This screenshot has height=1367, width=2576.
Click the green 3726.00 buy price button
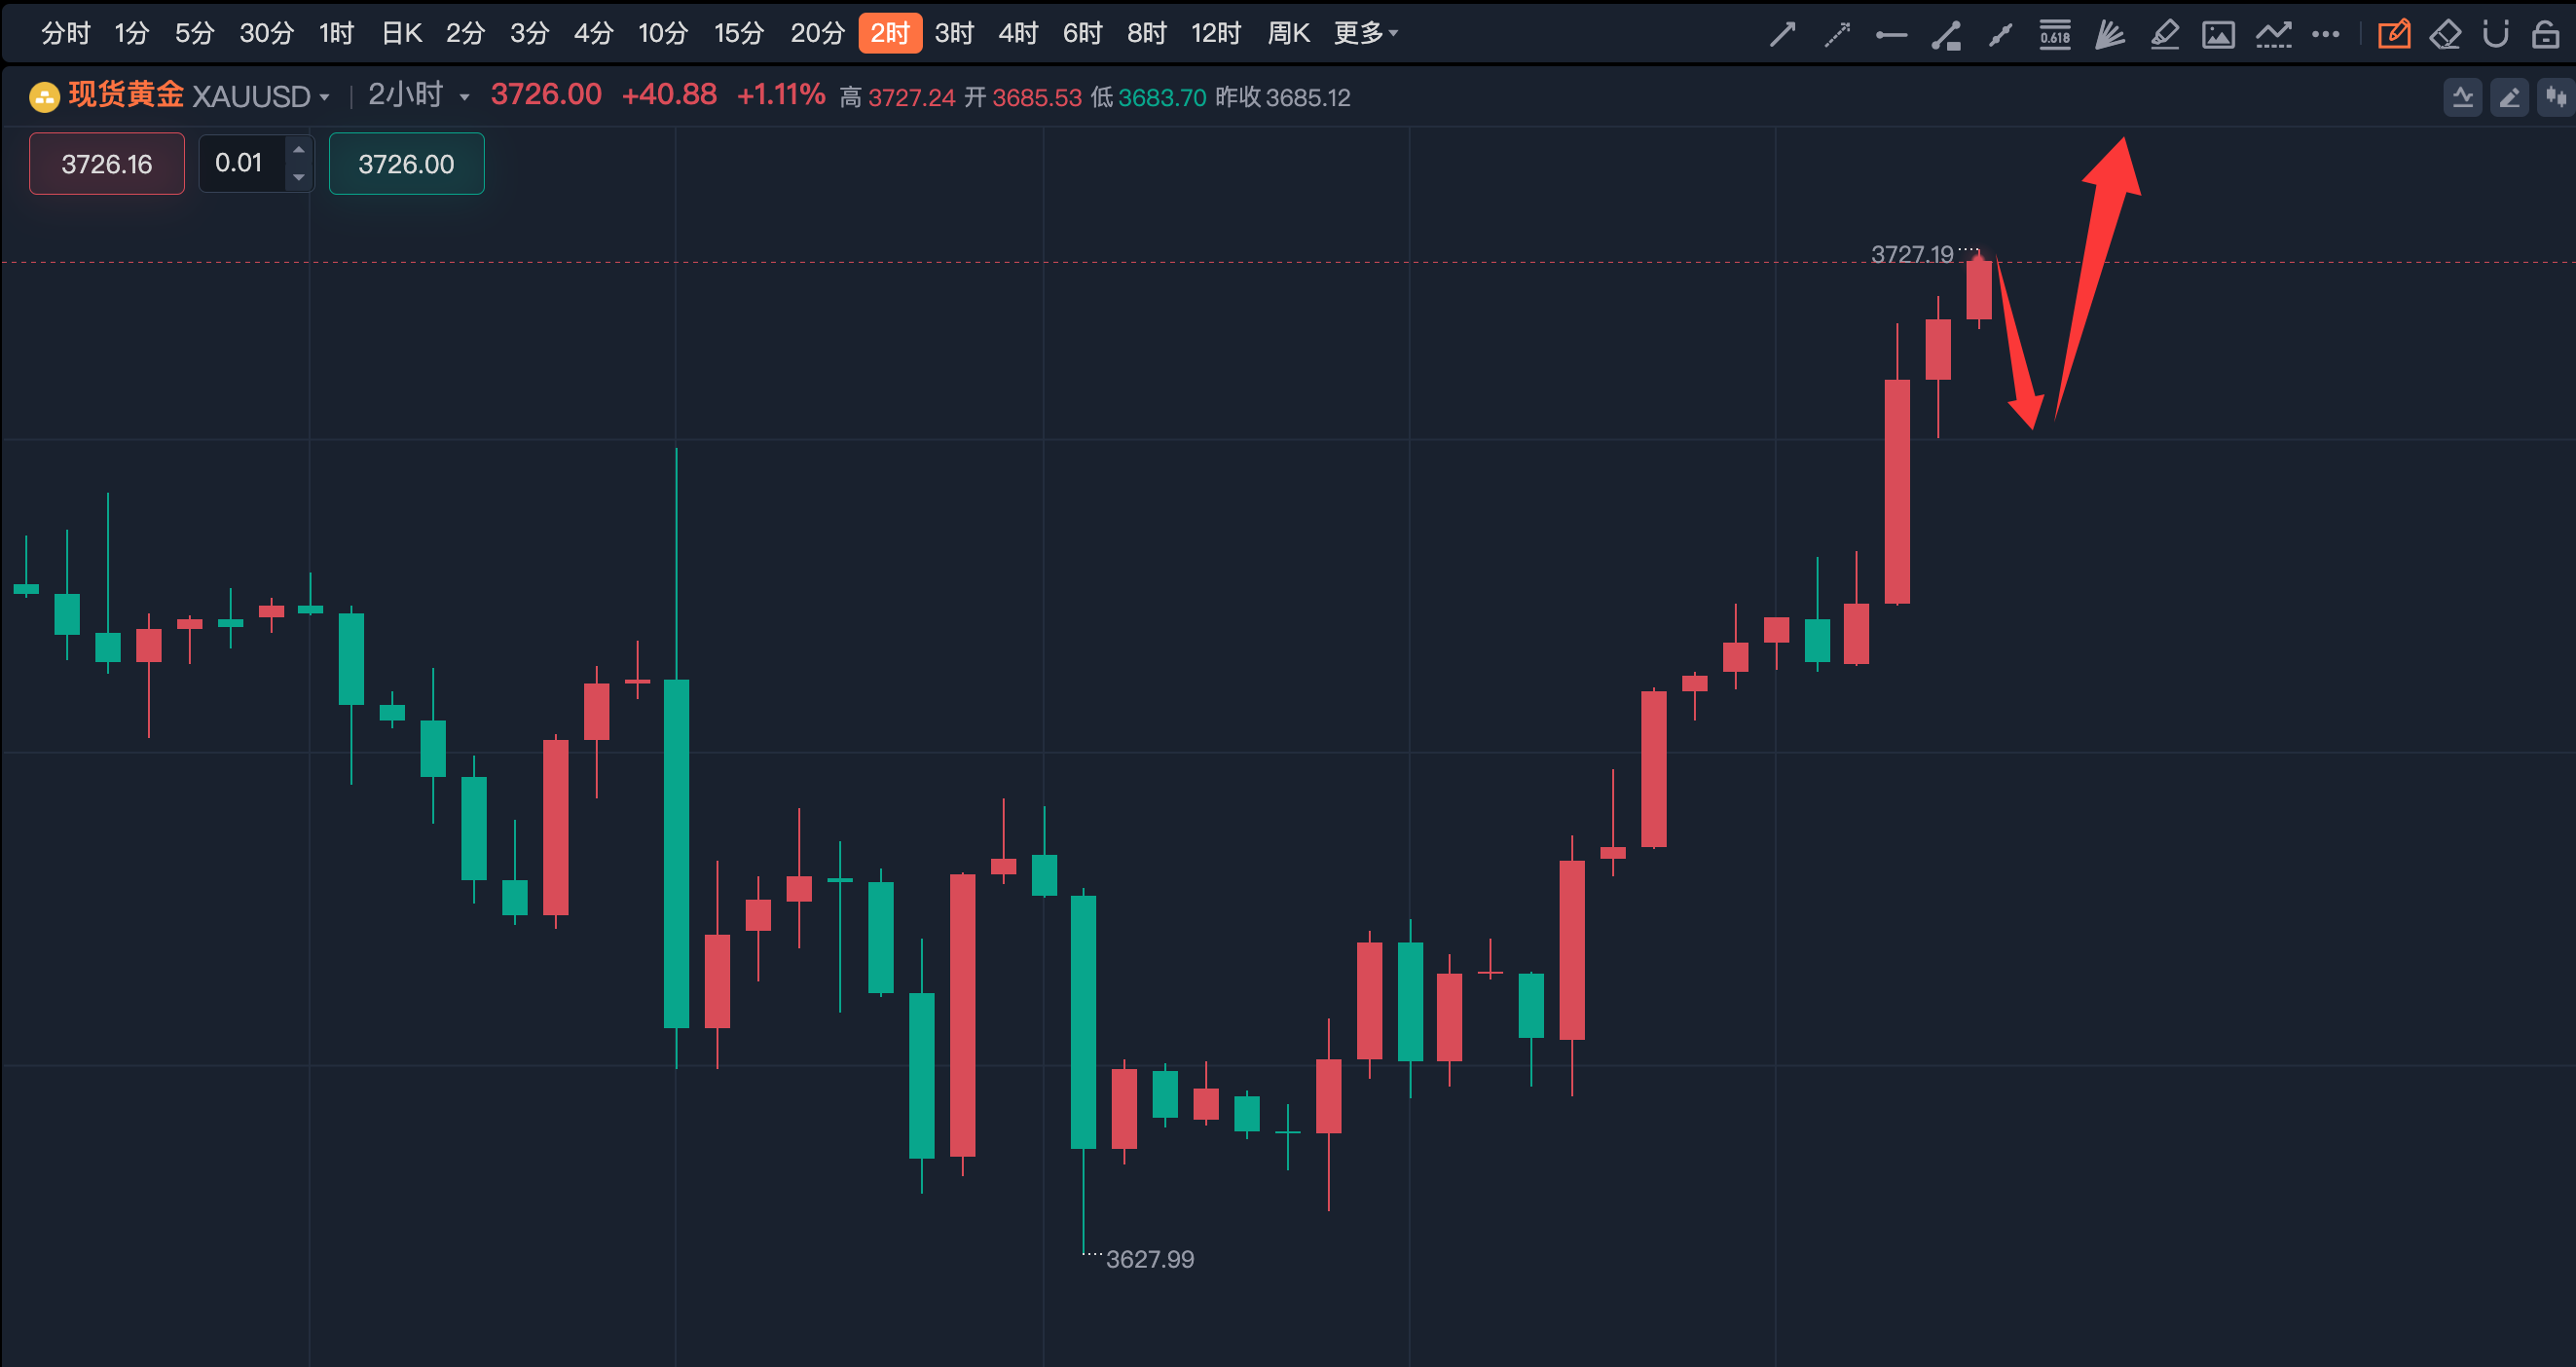pos(406,164)
